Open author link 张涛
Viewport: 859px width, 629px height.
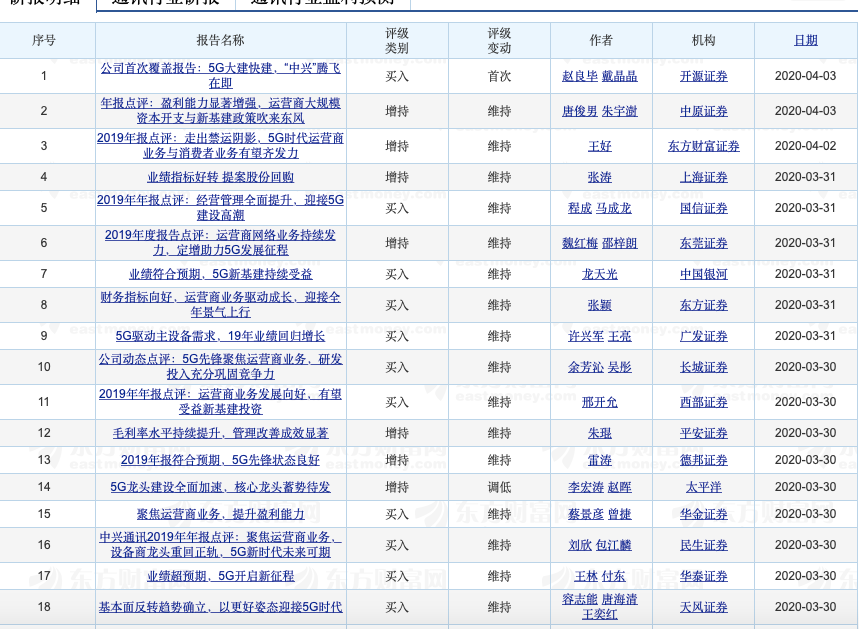(x=599, y=177)
